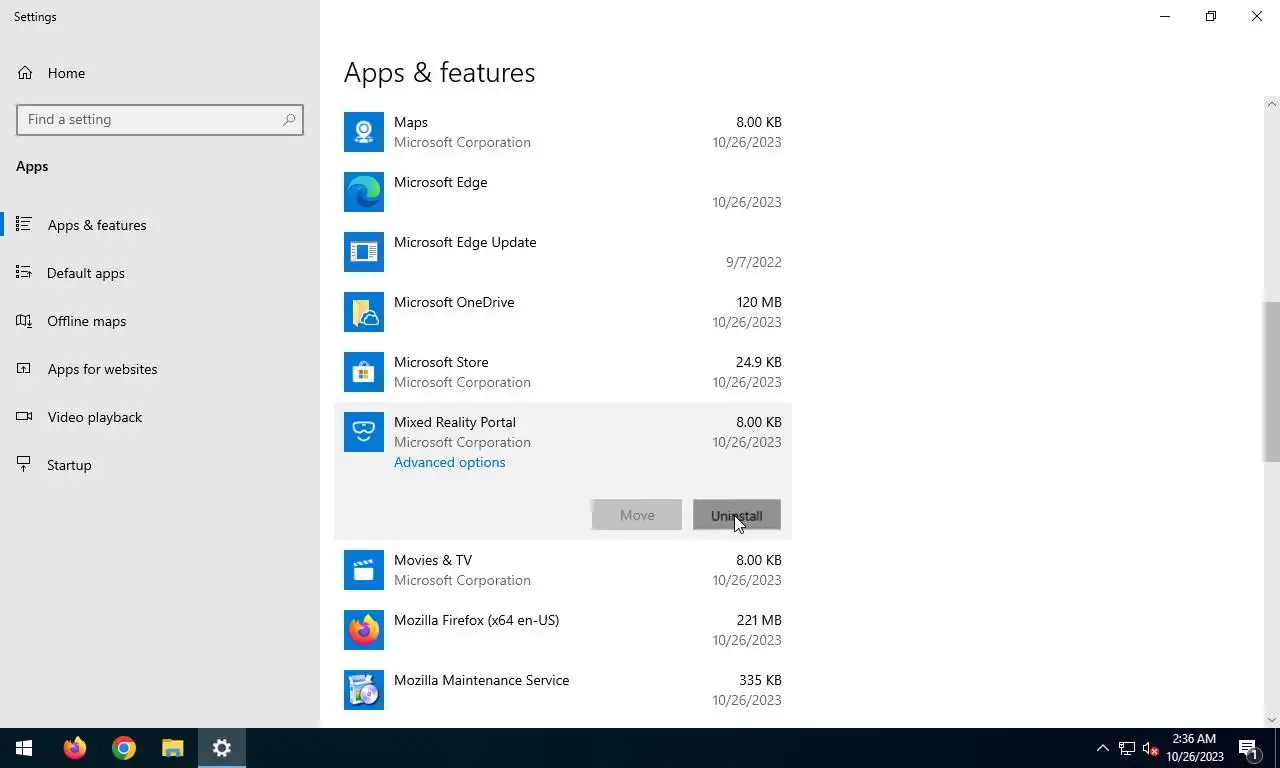
Task: Select Movies & TV entry
Action: (x=433, y=560)
